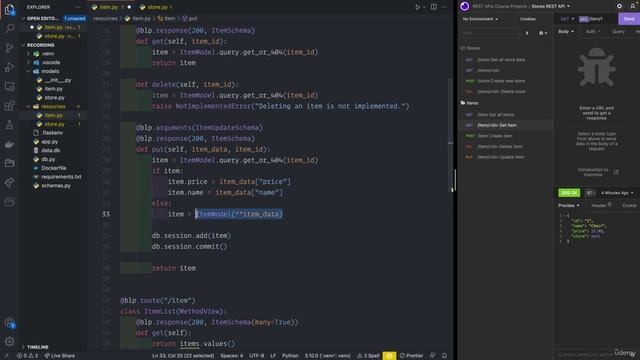Open schemas.py in the file explorer
This screenshot has height=360, width=640.
coord(56,186)
